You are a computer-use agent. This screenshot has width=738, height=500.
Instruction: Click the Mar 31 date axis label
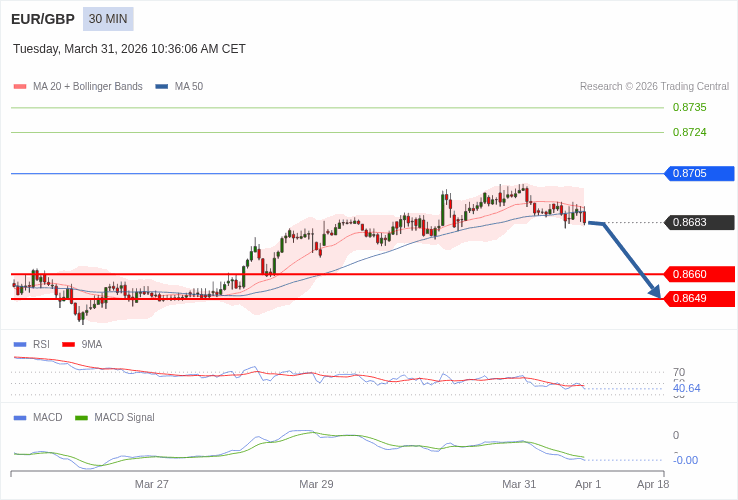pos(519,484)
